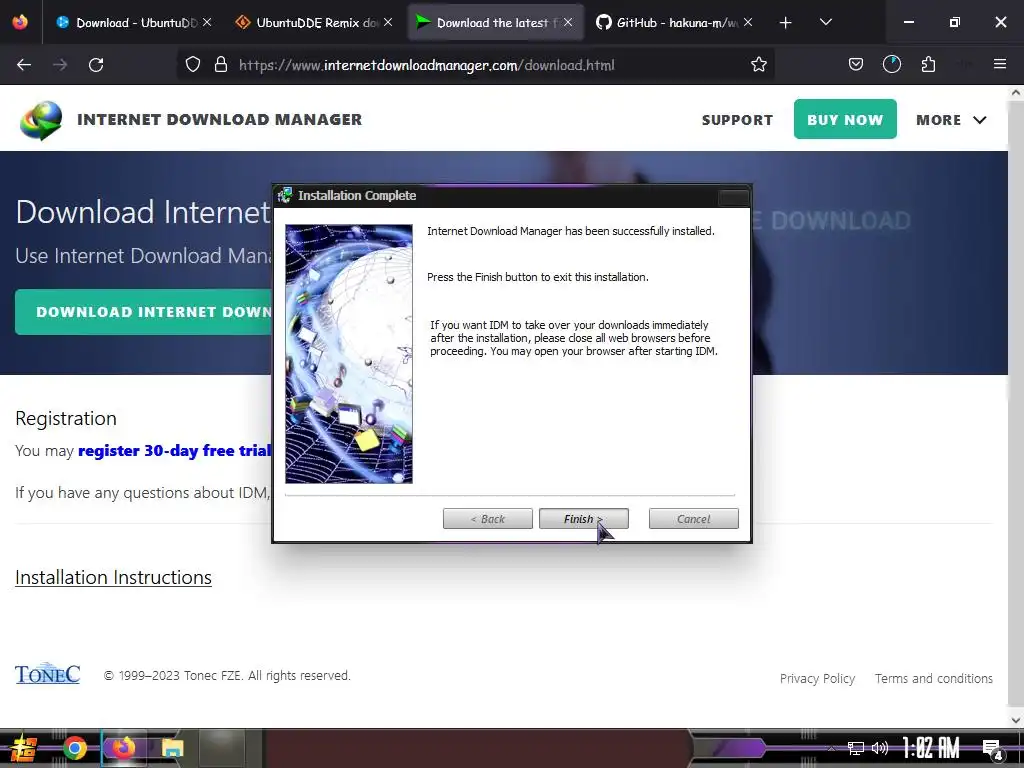This screenshot has height=768, width=1024.
Task: Open the volume speaker icon in the tray
Action: (x=880, y=748)
